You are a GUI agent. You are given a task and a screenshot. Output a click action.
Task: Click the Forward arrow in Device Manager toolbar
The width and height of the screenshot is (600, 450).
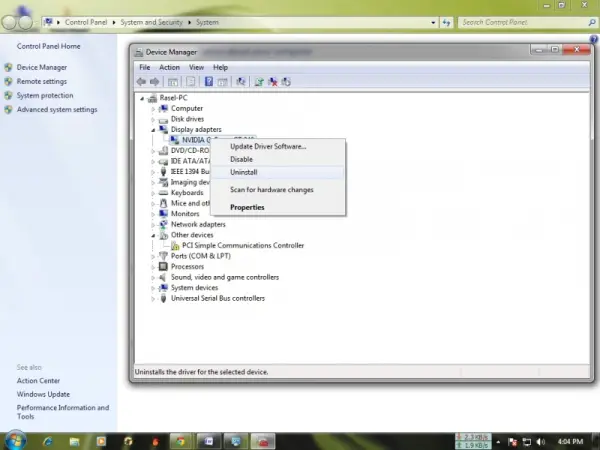(155, 82)
